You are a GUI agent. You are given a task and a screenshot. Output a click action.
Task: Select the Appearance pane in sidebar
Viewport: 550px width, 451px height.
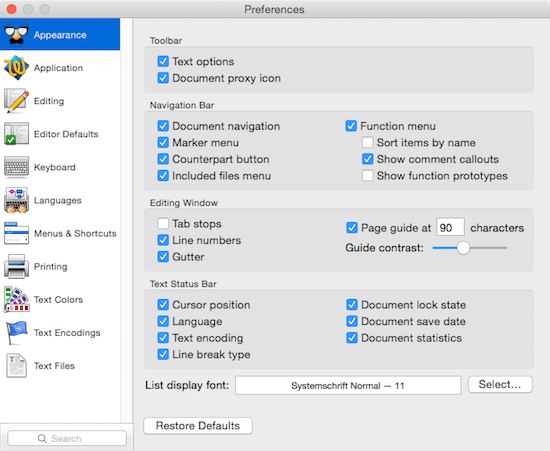coord(60,34)
